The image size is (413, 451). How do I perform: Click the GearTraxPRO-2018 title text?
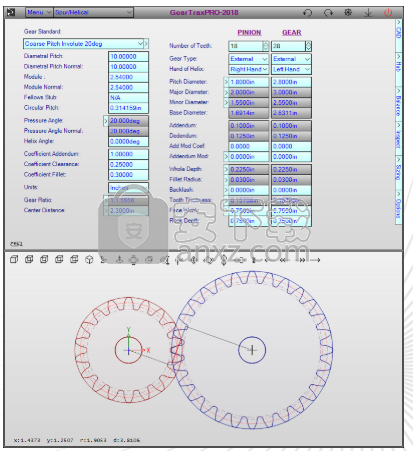pos(204,13)
